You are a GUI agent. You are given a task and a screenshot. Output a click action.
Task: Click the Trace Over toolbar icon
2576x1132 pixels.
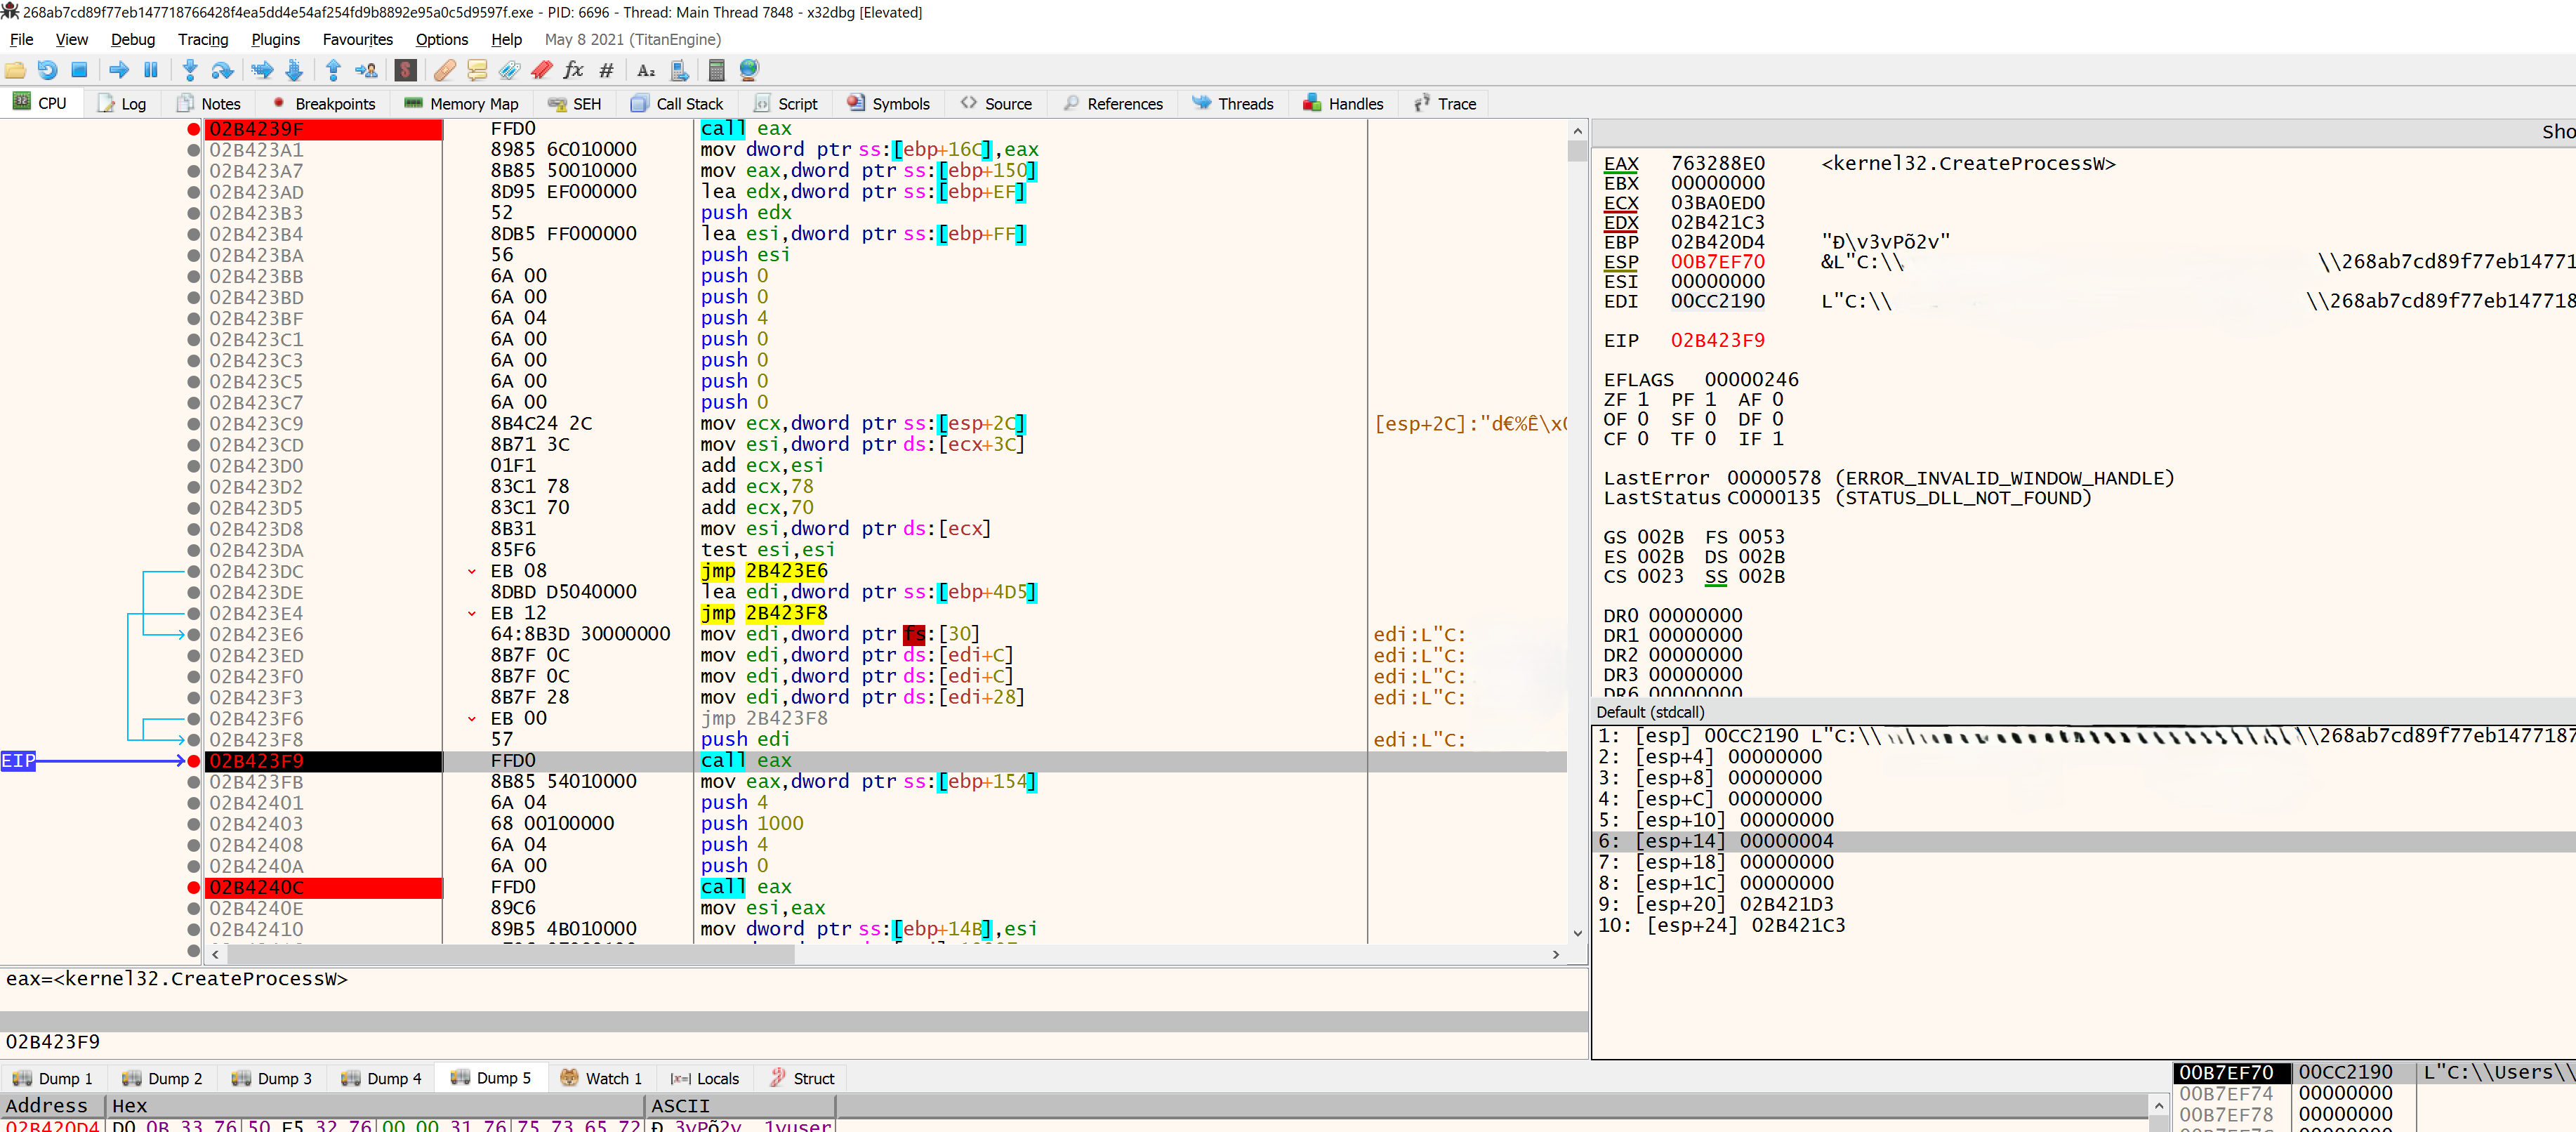coord(294,70)
